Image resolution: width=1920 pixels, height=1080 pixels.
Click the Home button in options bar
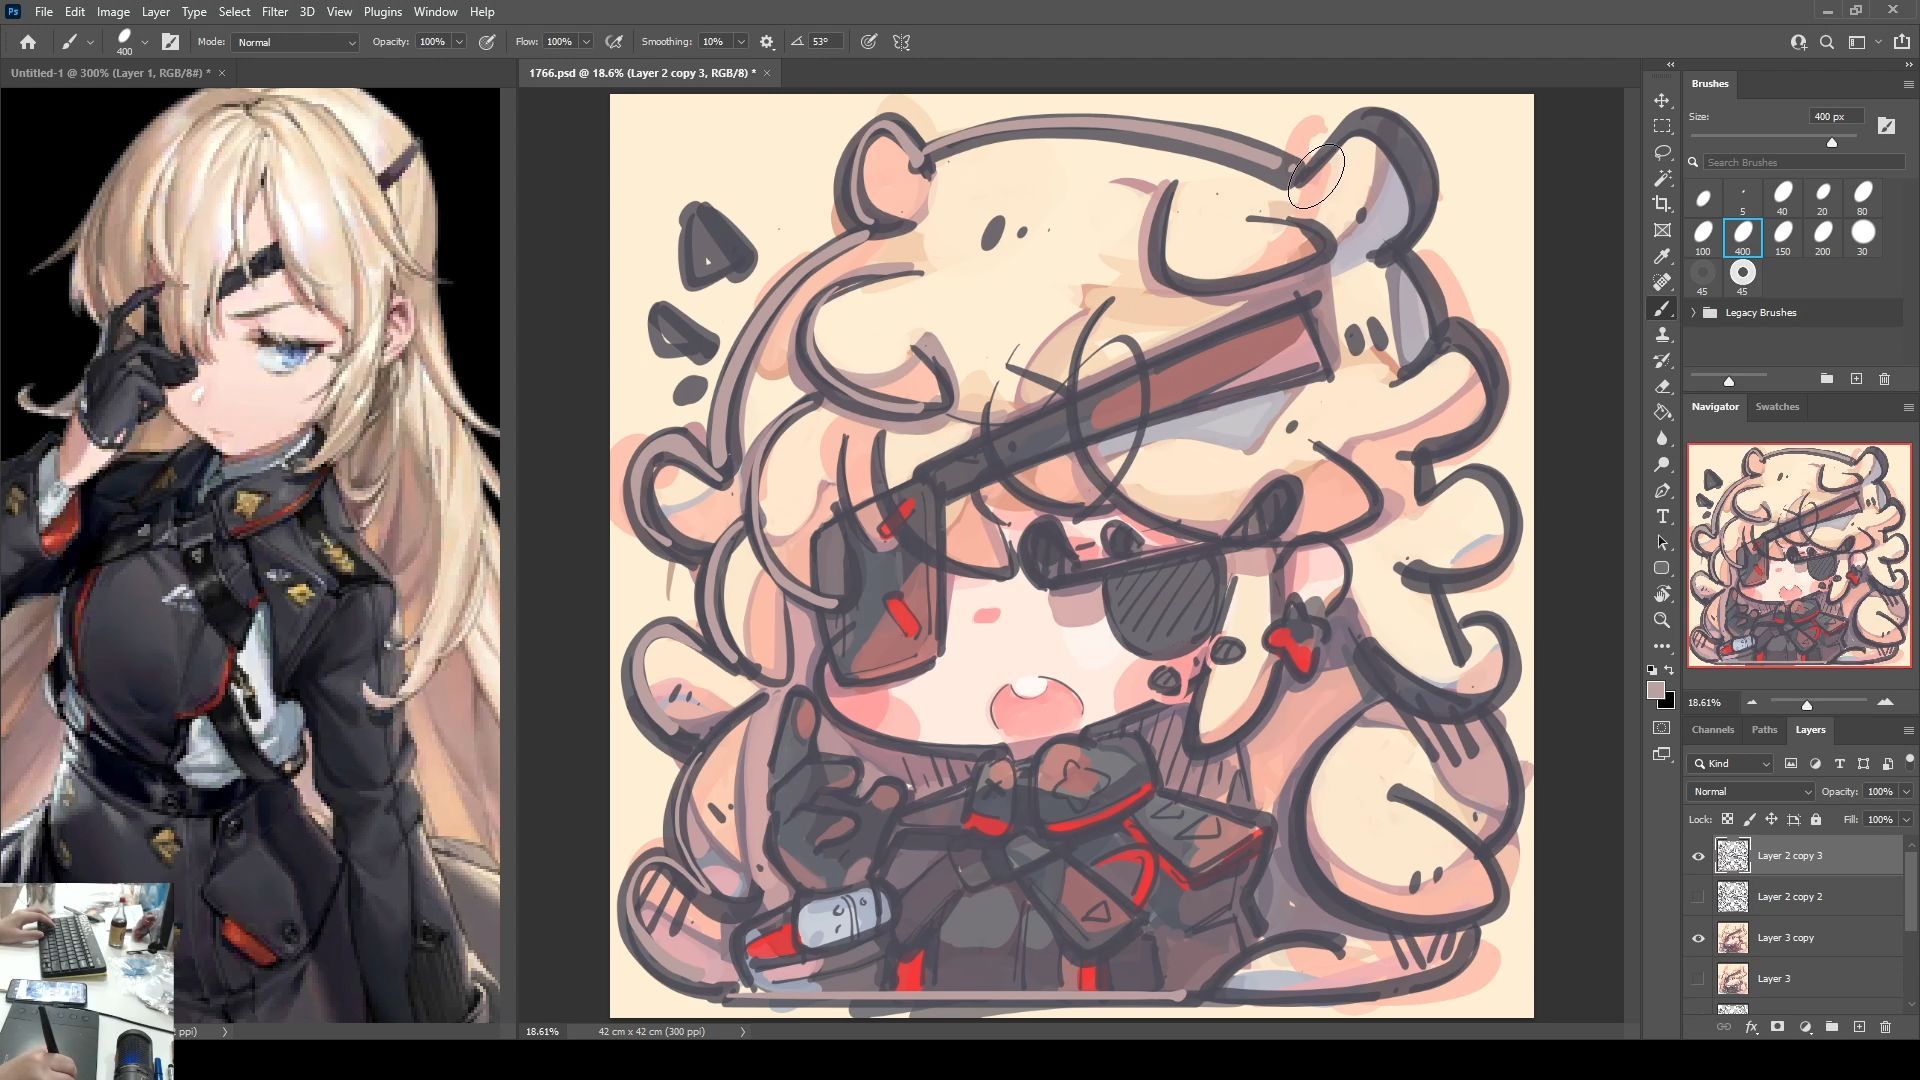(28, 42)
